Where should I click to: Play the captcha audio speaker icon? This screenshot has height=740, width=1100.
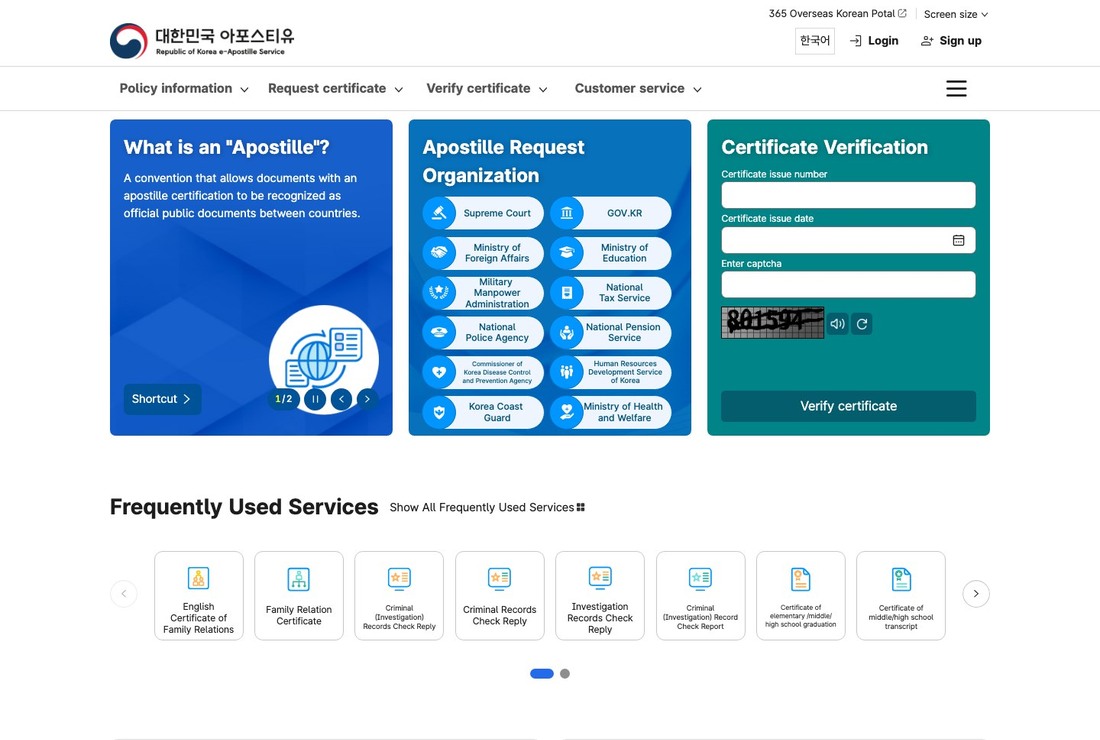[x=837, y=324]
